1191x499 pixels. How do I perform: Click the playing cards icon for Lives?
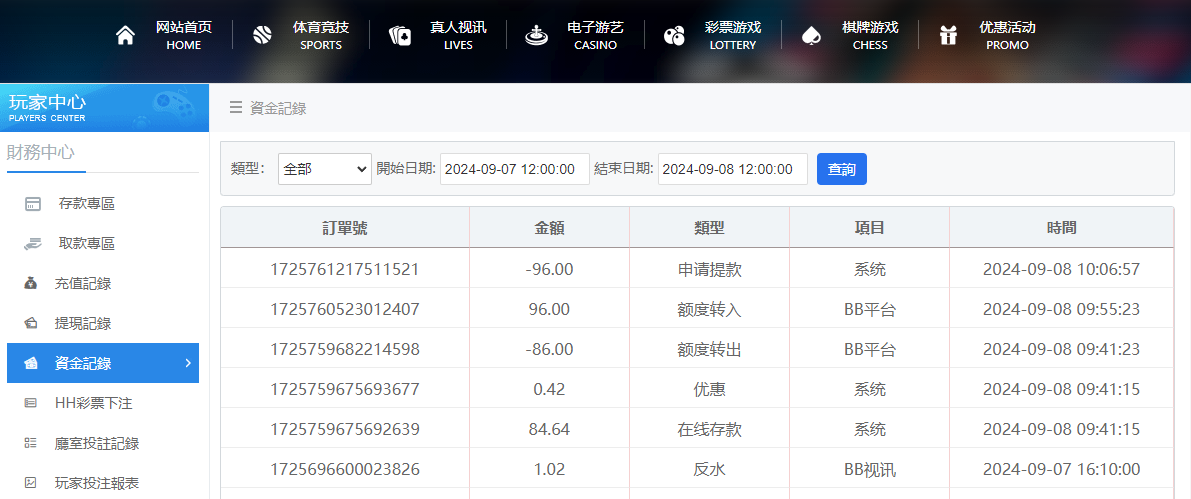coord(400,36)
